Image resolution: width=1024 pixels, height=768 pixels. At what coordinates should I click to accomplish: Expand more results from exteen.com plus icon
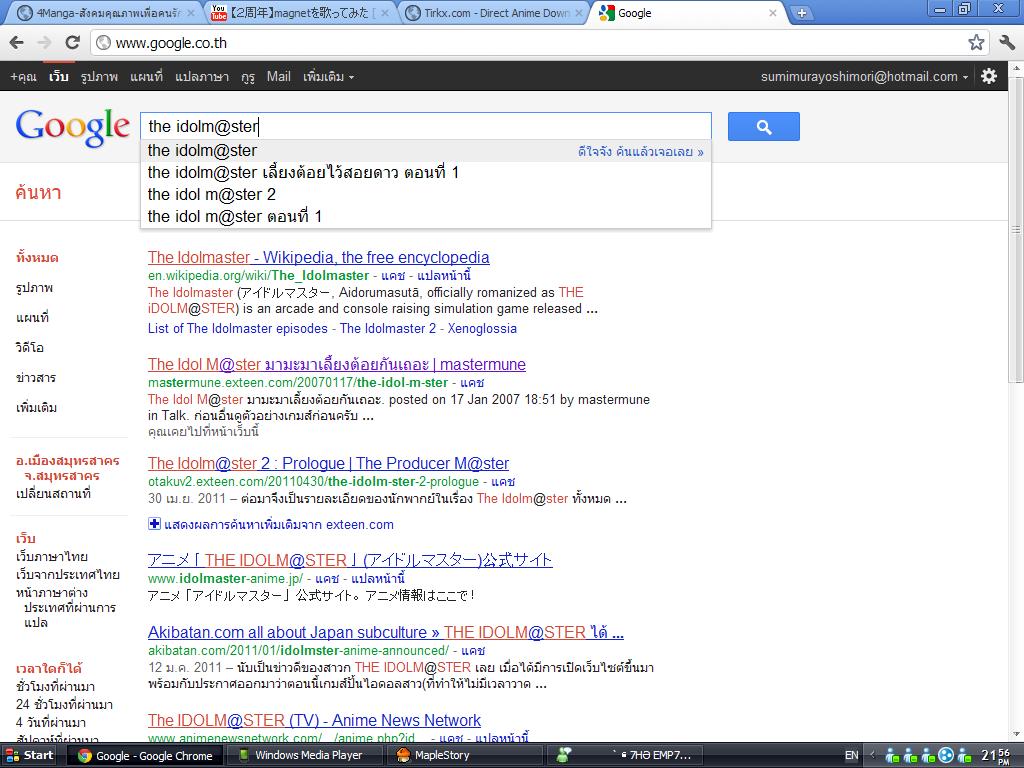tap(154, 524)
